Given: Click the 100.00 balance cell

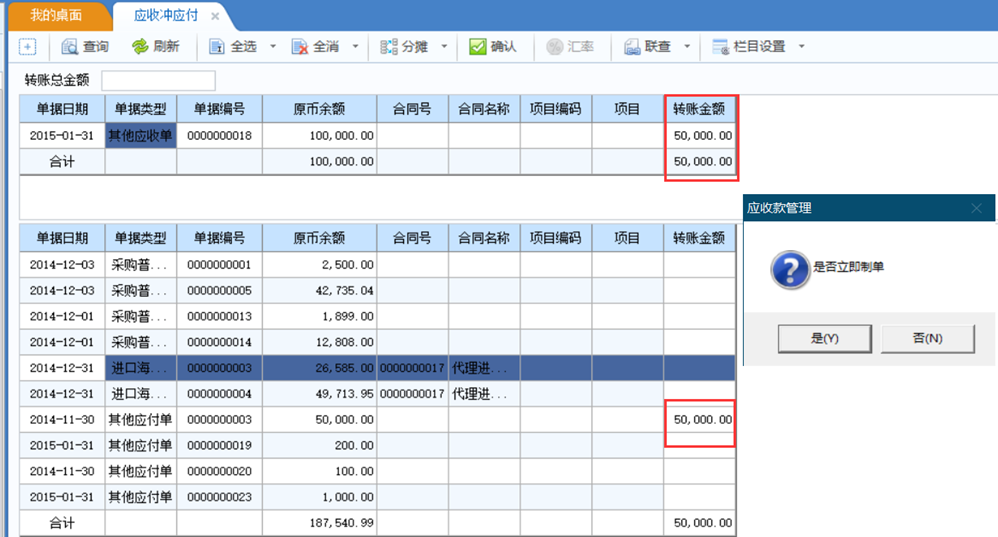Looking at the screenshot, I should (x=320, y=471).
